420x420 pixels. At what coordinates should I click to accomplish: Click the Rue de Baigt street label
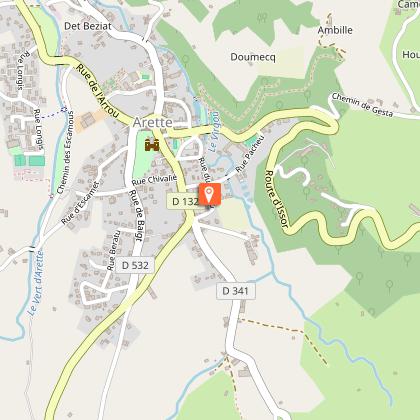point(137,216)
